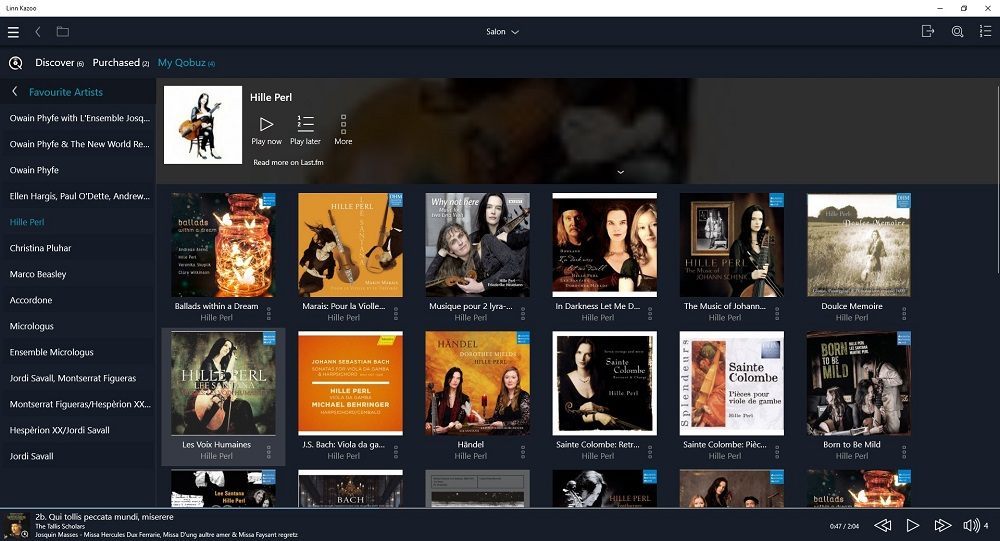
Task: Queue Hille Perl with Play later
Action: (305, 130)
